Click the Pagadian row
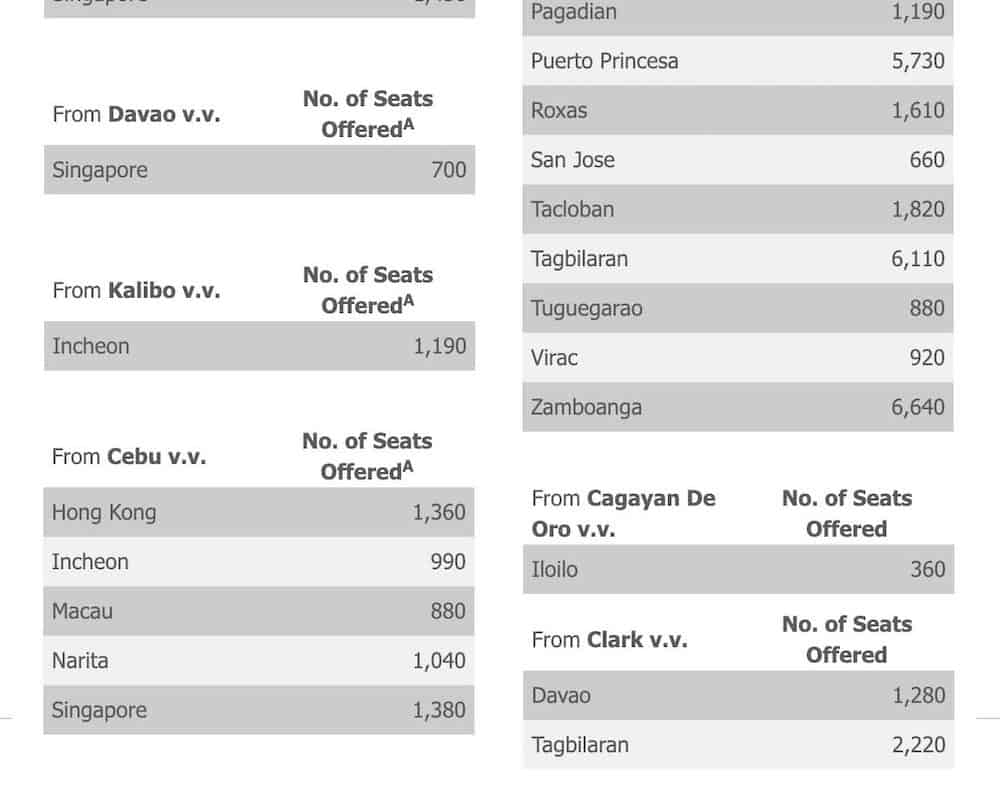This screenshot has width=1000, height=800. click(x=737, y=13)
